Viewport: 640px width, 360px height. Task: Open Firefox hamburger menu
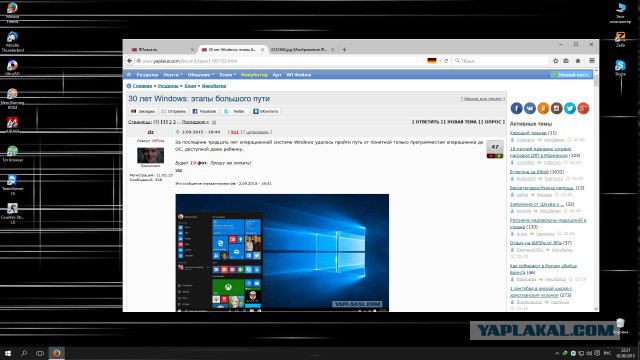pos(591,60)
